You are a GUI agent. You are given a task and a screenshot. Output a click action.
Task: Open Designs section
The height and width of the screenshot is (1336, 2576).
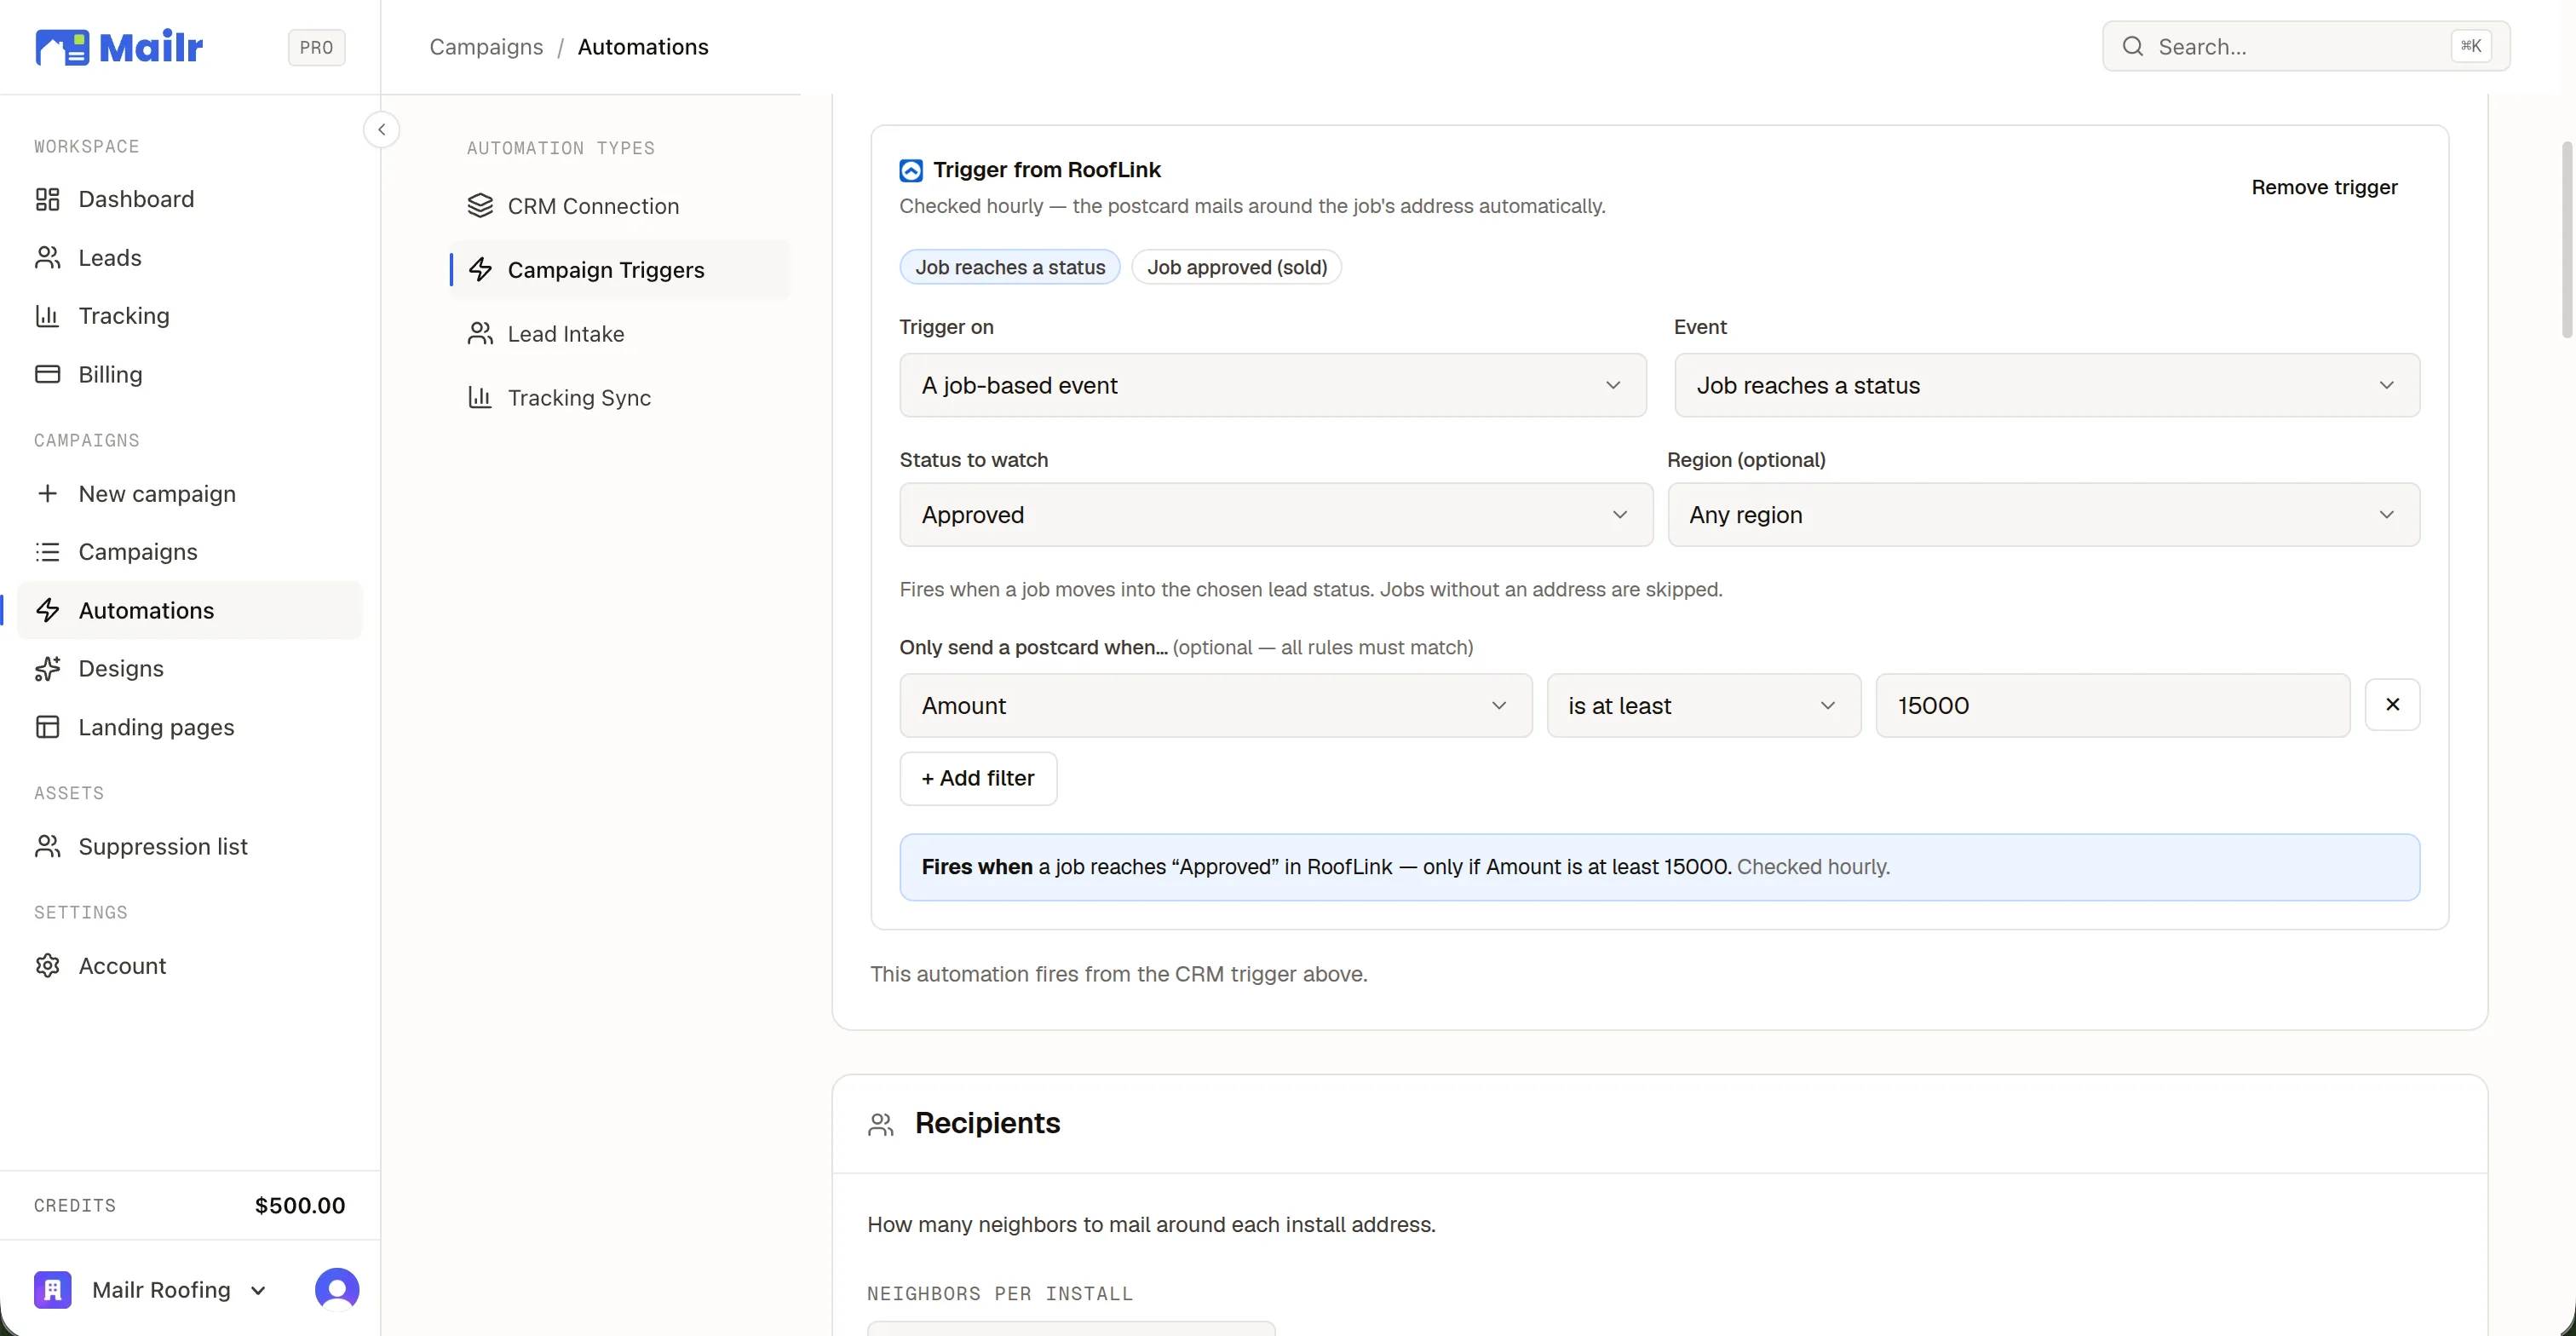pyautogui.click(x=190, y=669)
